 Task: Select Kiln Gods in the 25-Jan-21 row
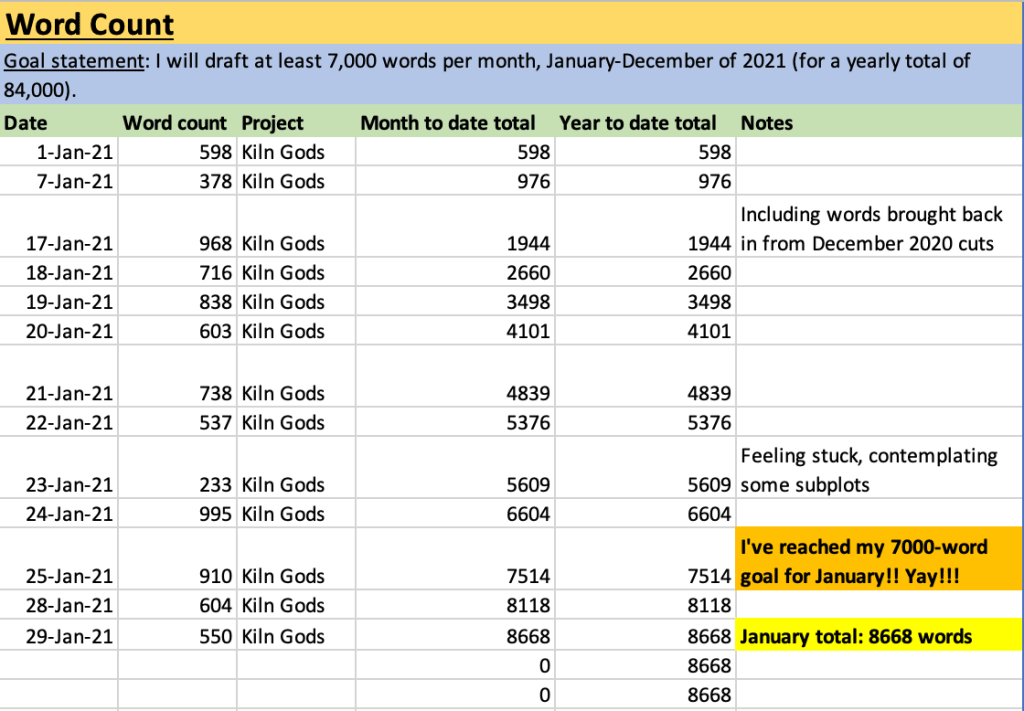pyautogui.click(x=296, y=560)
